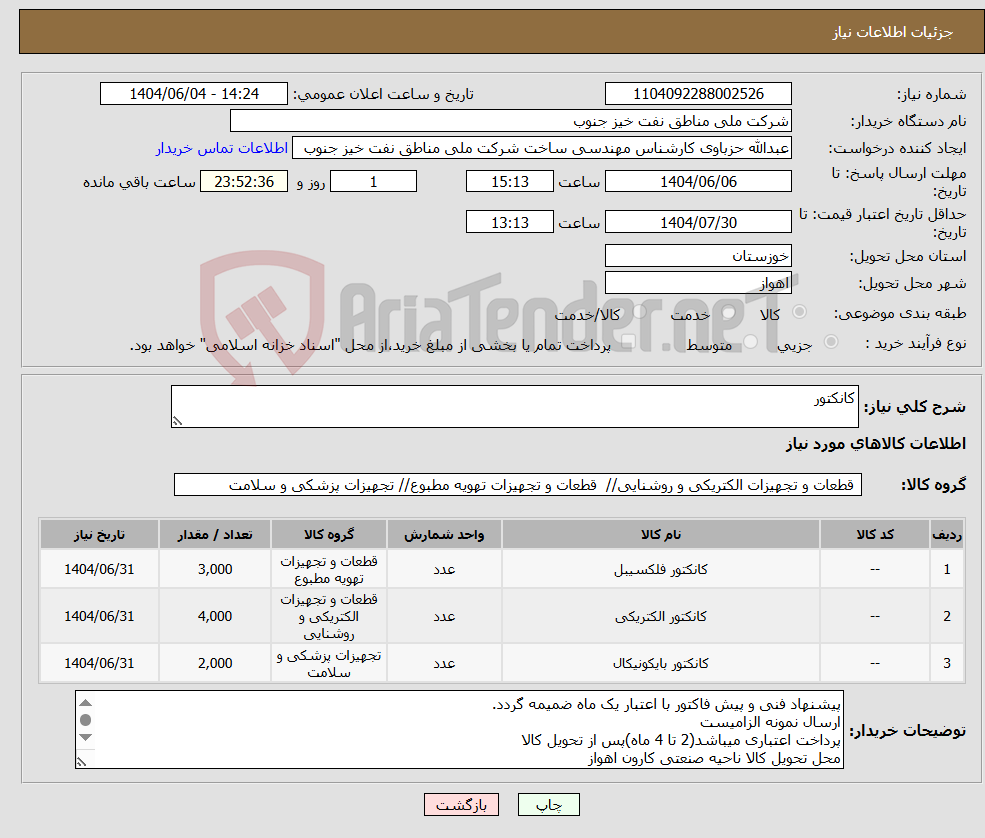Click the resize handle of buyer notes

(81, 761)
